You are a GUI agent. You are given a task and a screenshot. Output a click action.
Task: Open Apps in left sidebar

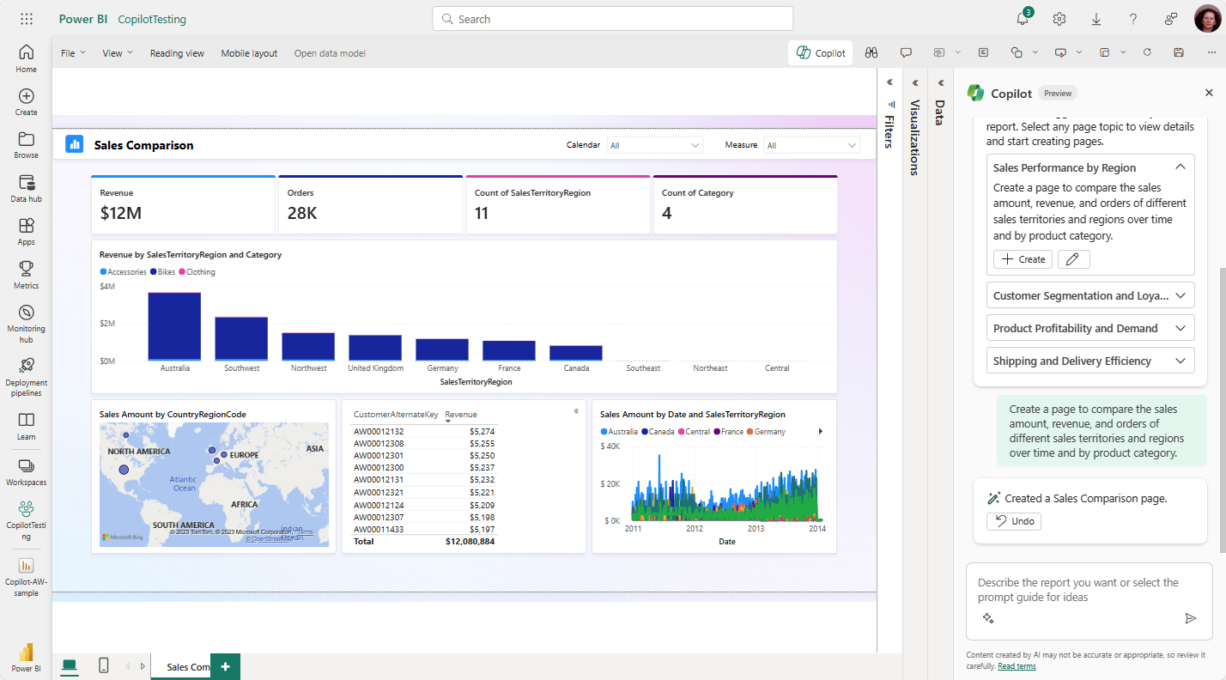tap(26, 232)
